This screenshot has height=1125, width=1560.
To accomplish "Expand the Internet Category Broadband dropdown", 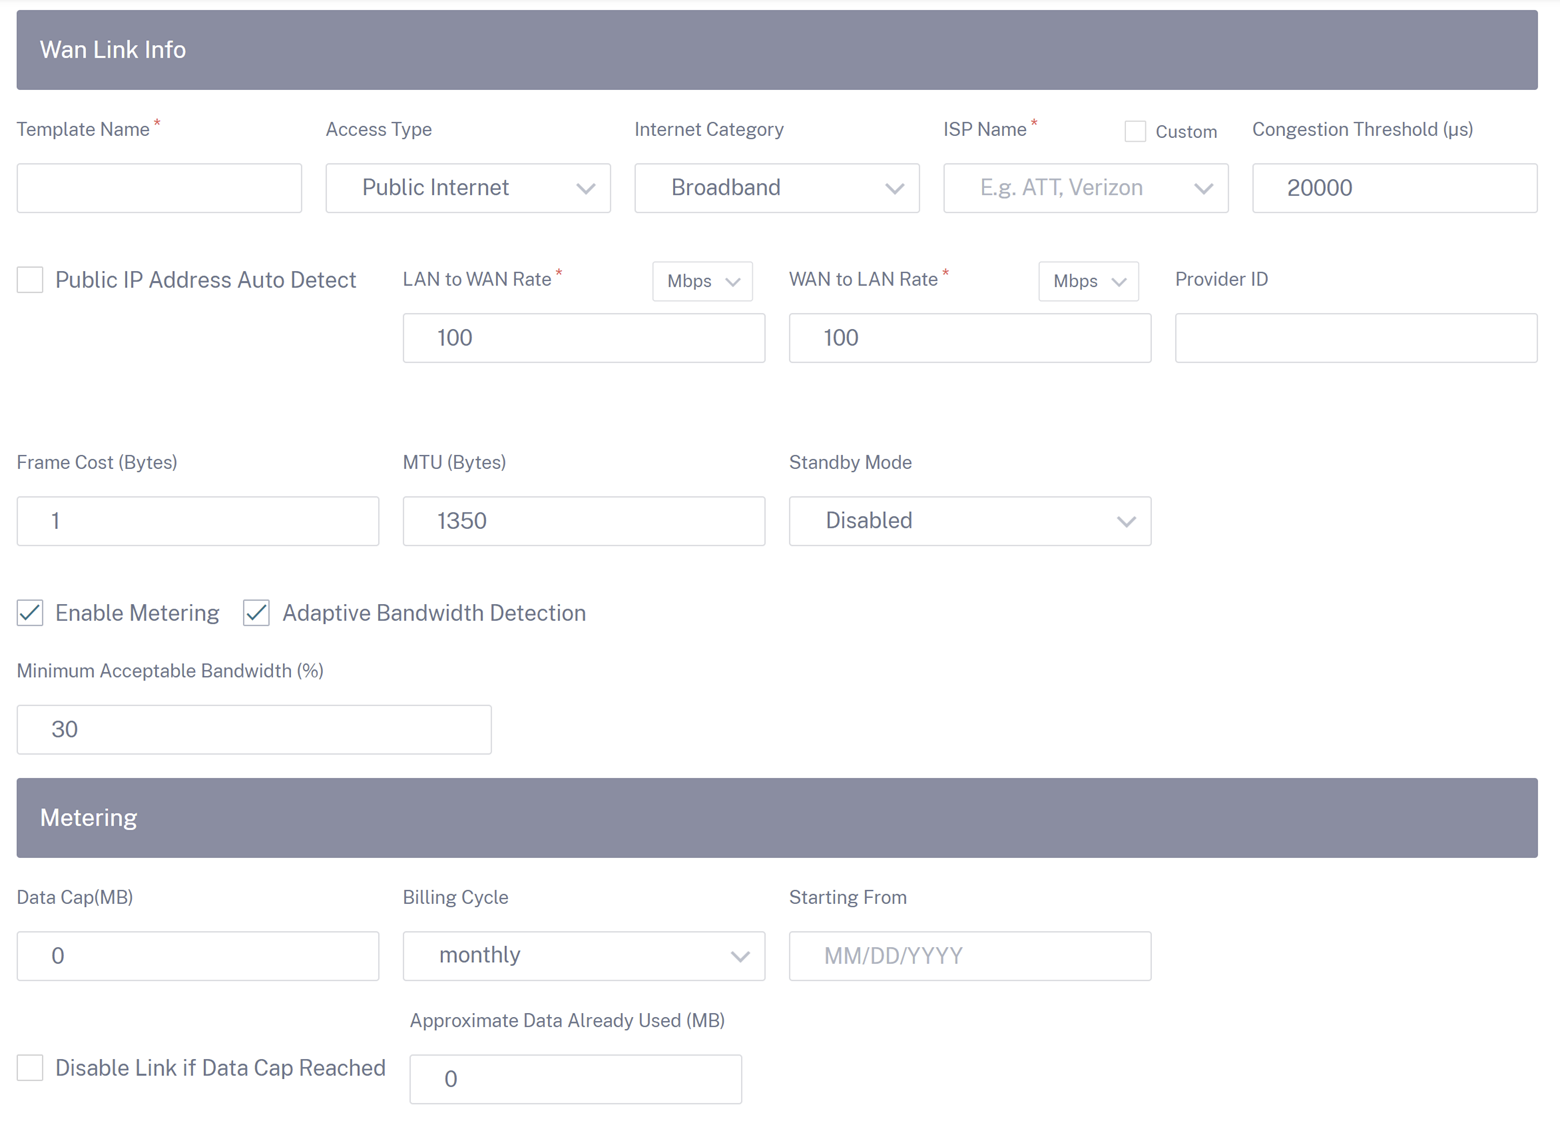I will coord(777,188).
